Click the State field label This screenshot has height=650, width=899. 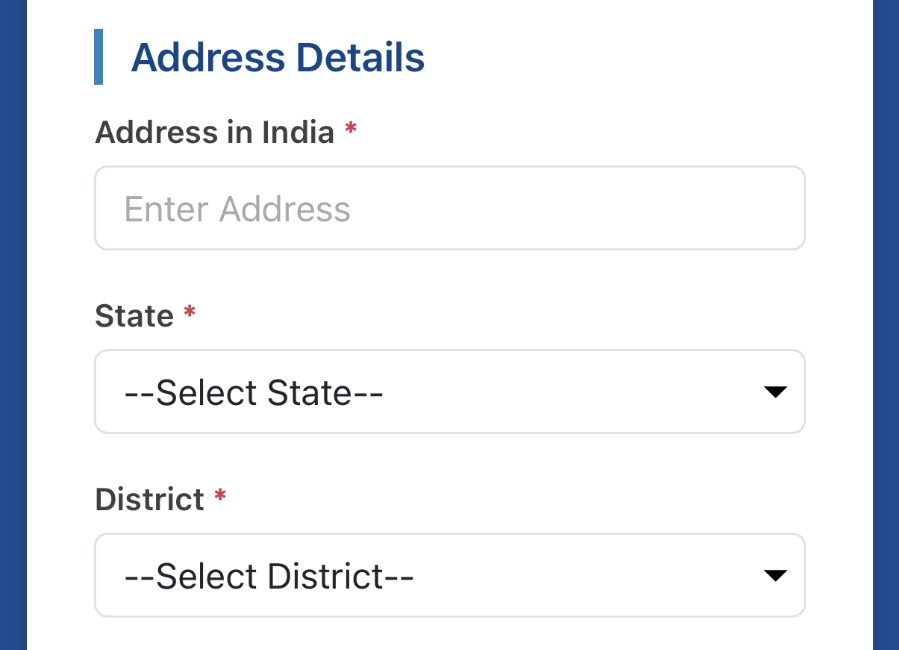point(134,316)
